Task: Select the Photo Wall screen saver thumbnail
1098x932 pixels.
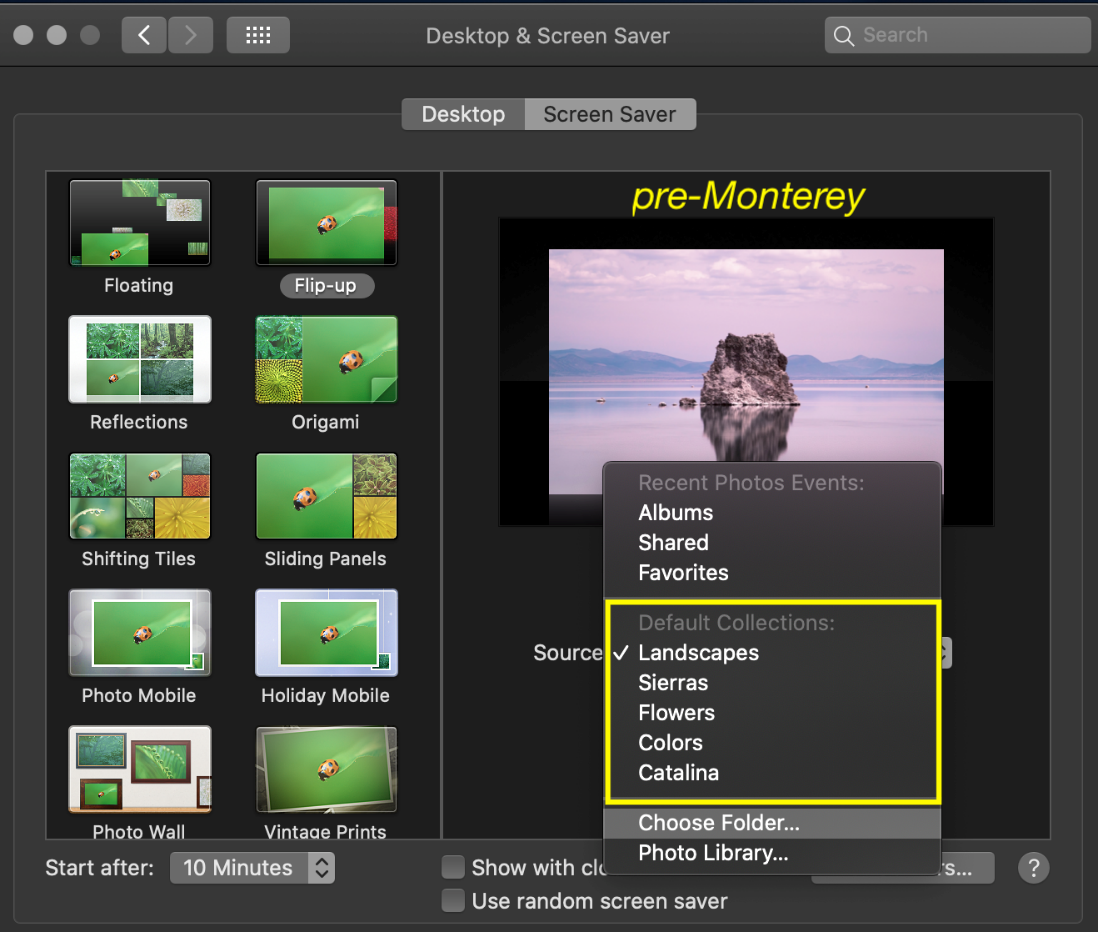Action: click(x=140, y=769)
